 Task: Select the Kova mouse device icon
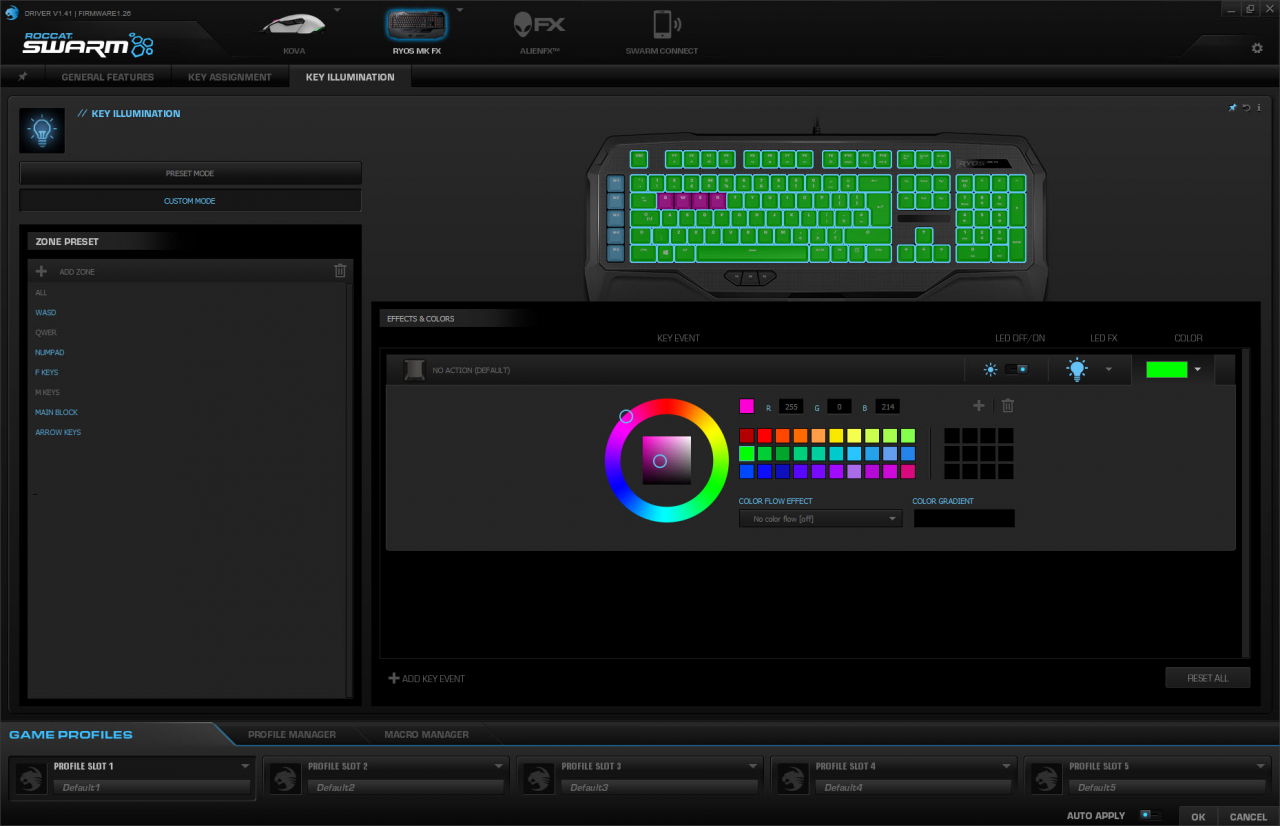295,24
